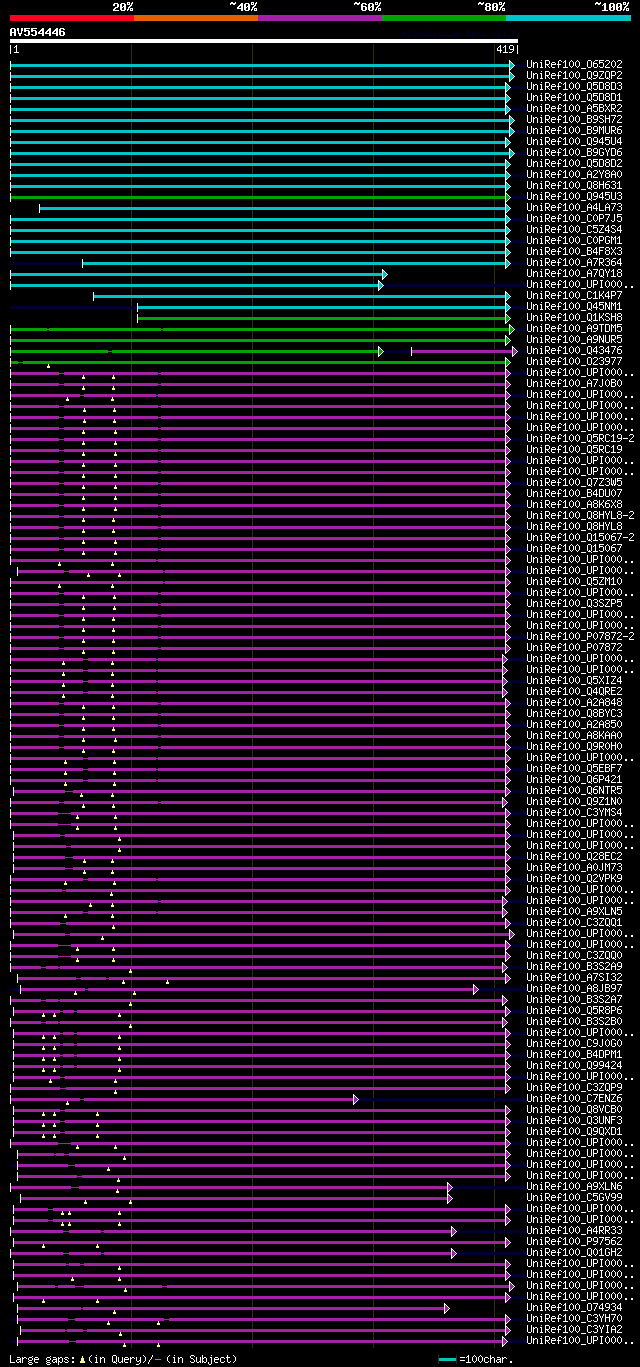Select the UniRef100_A2Y8A0 label
This screenshot has width=640, height=1367.
pos(574,174)
